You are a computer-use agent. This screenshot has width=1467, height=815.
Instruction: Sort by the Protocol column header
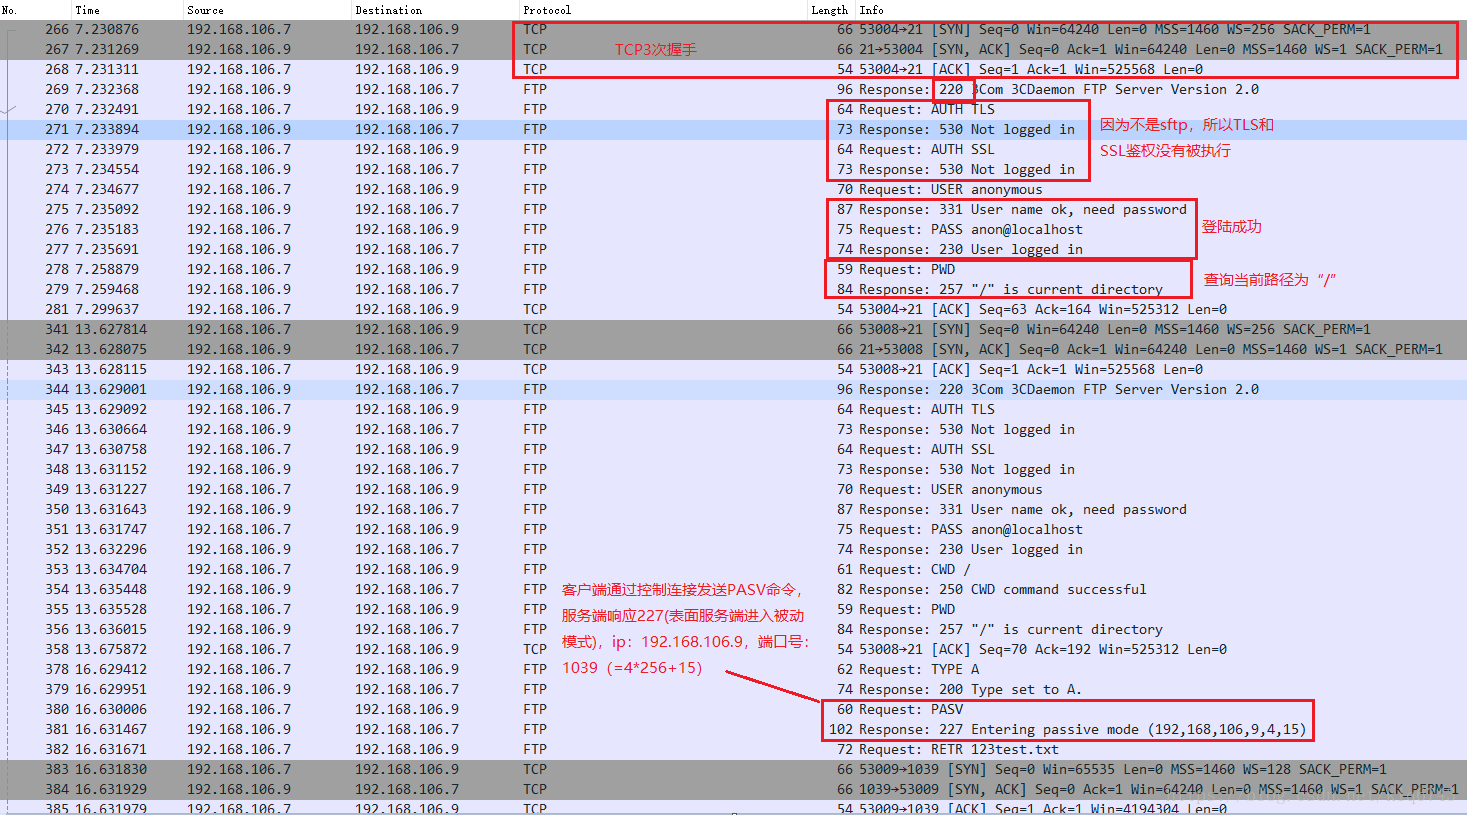click(663, 10)
